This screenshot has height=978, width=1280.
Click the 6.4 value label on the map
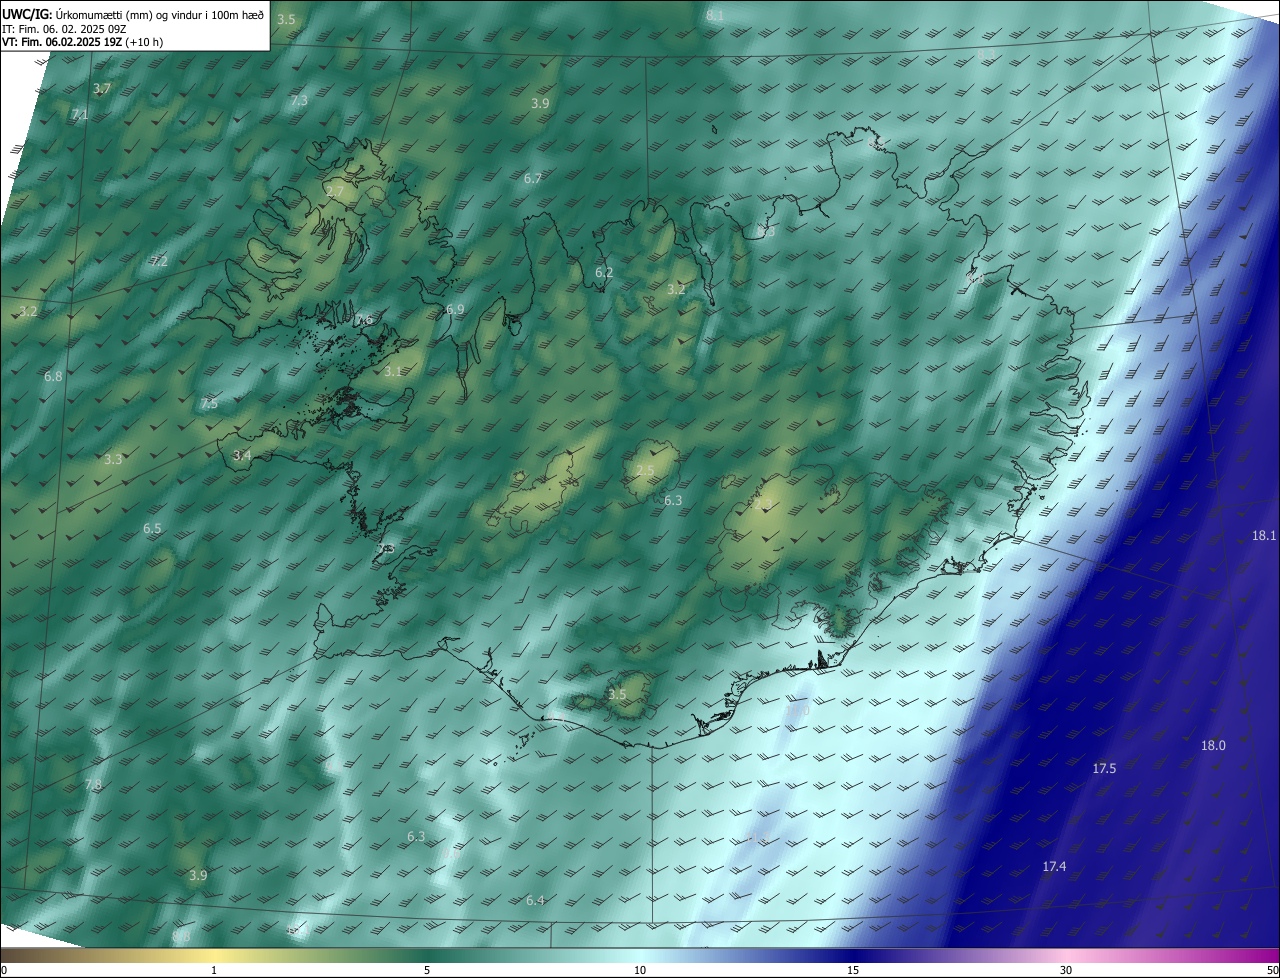(535, 900)
